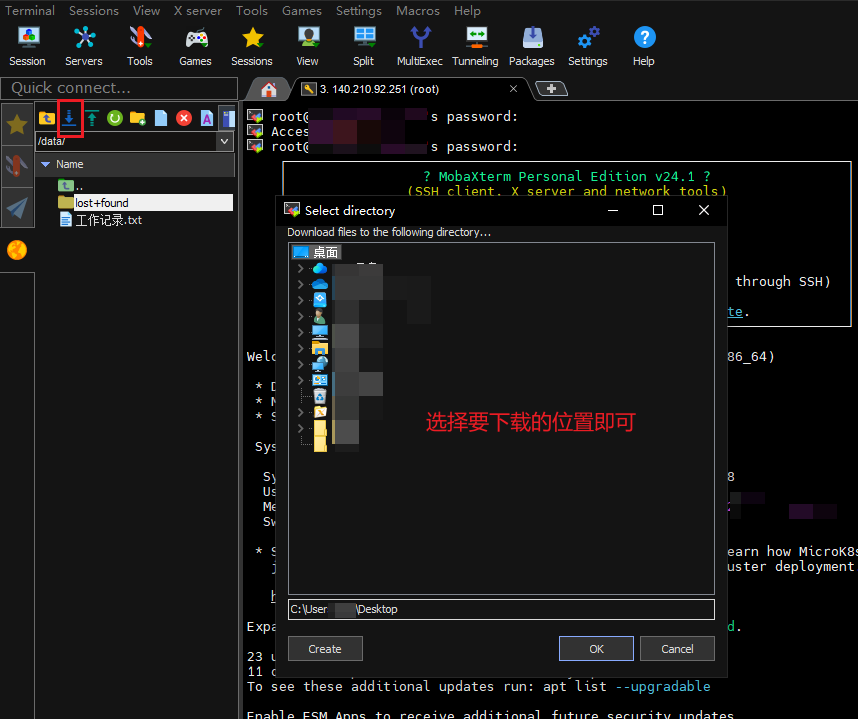Viewport: 858px width, 719px height.
Task: Click the Sessions star toolbar icon
Action: coord(252,47)
